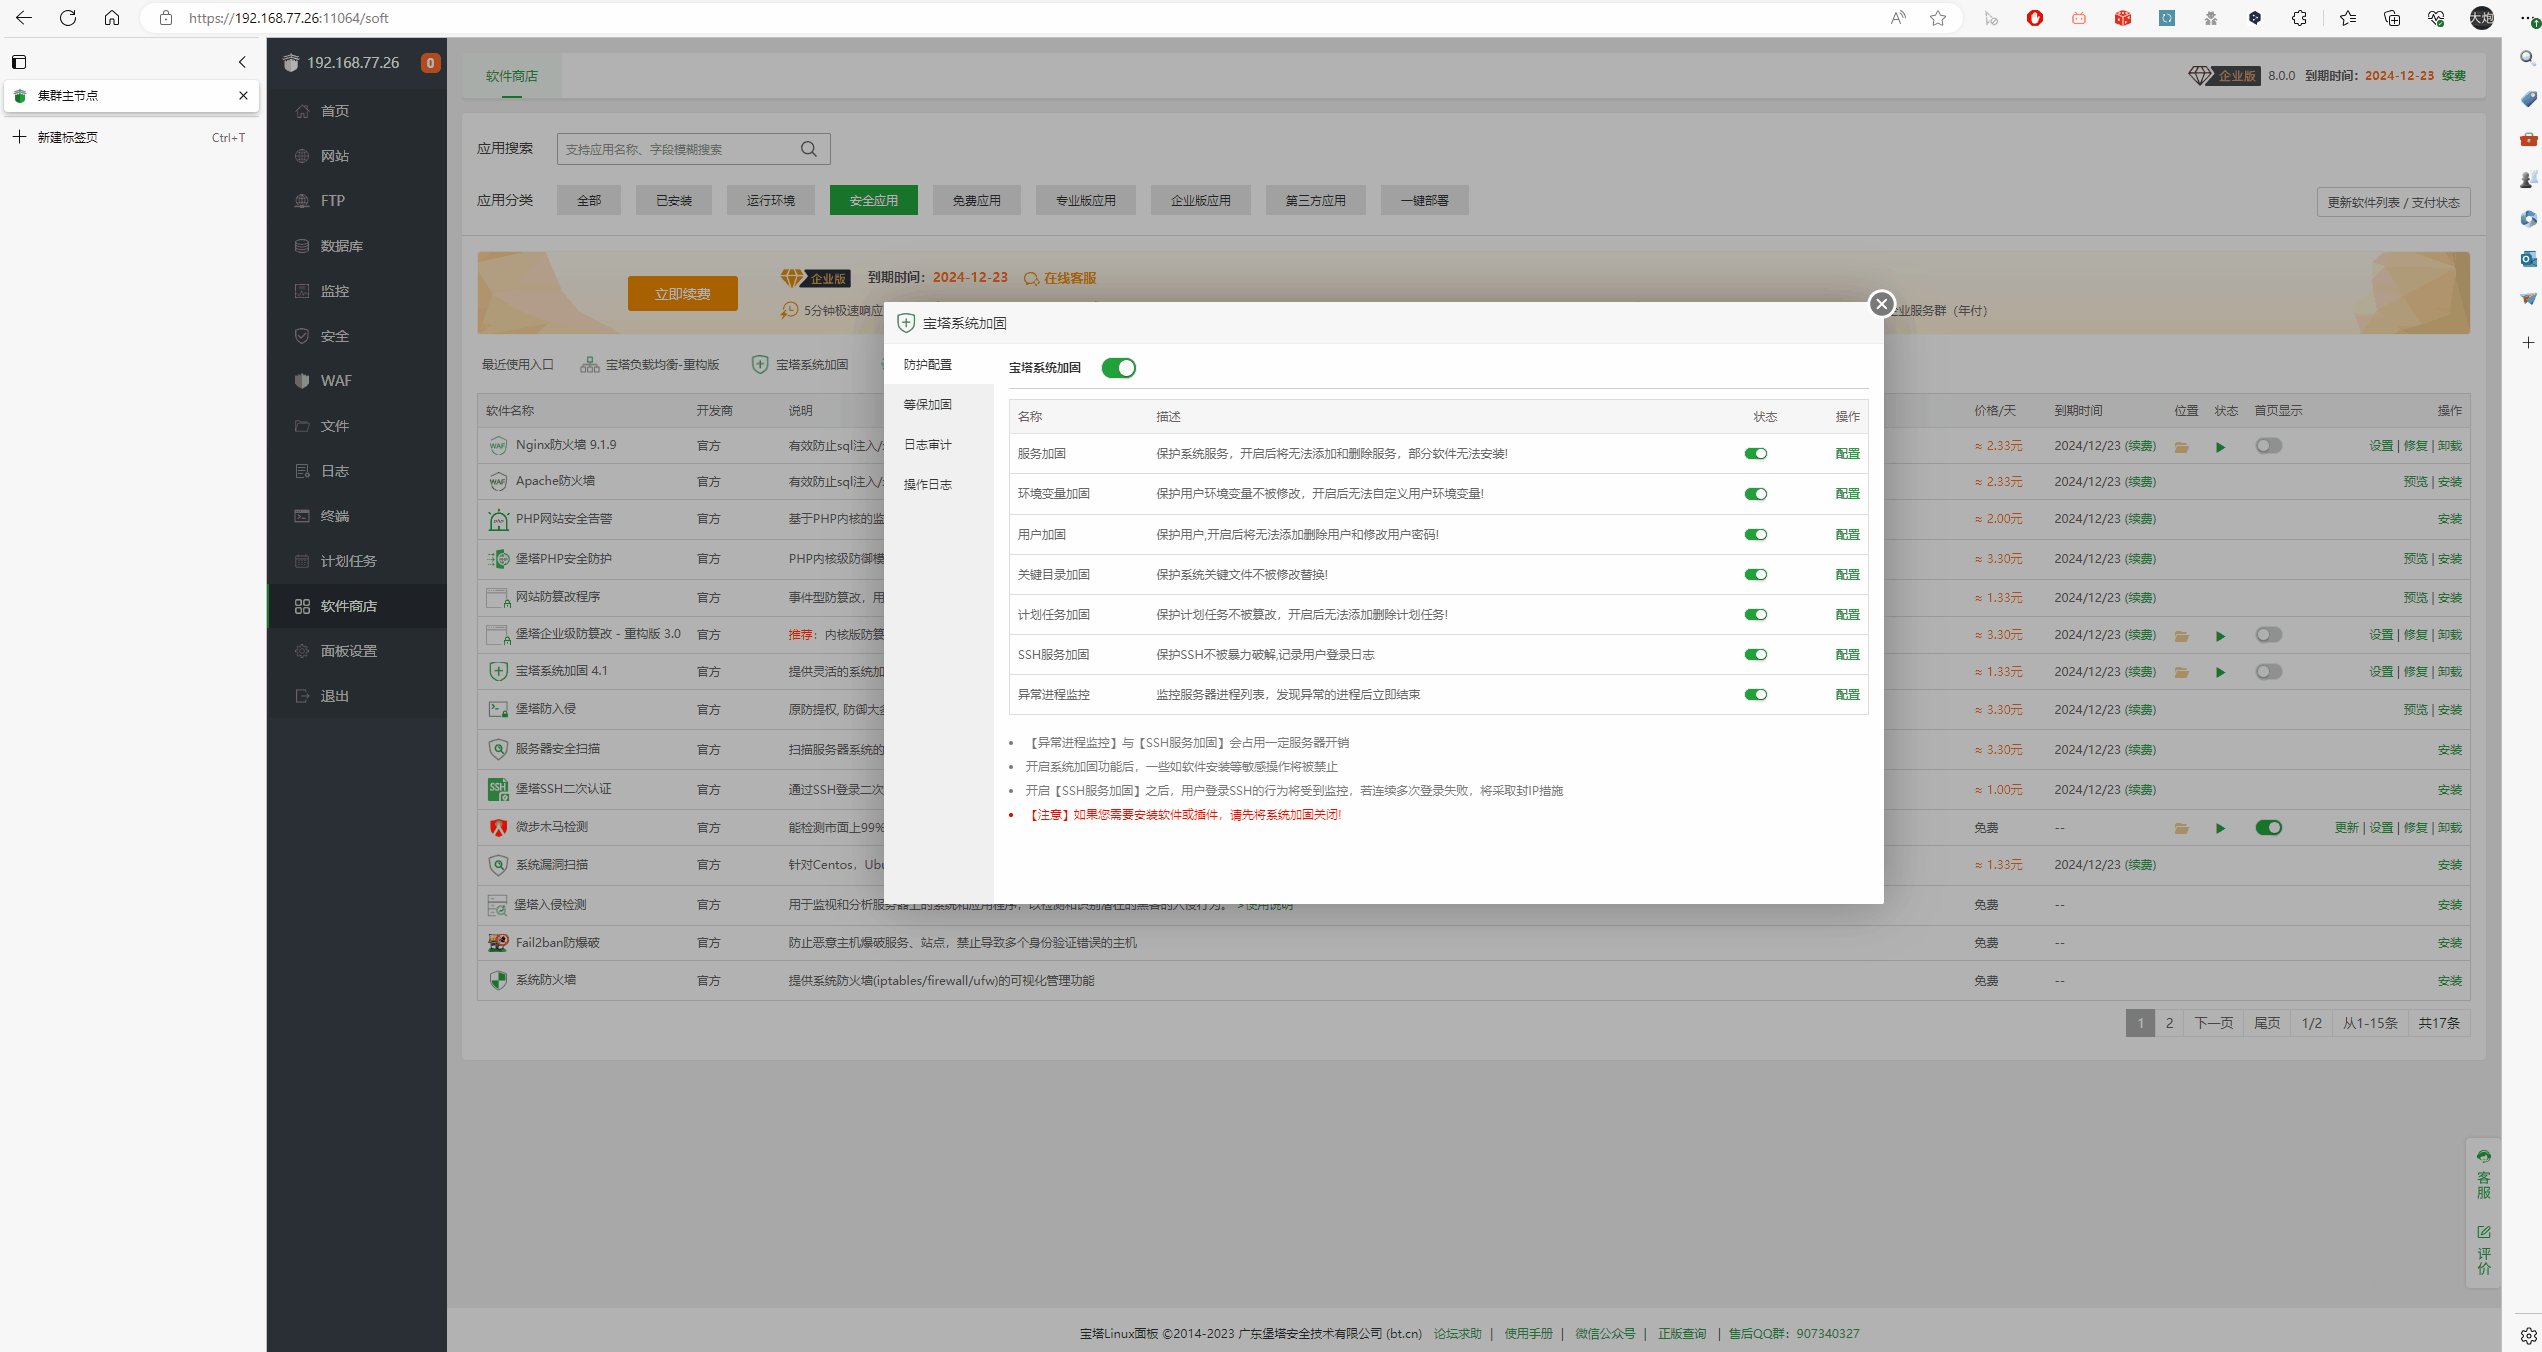Select 企业版应用 application category

pyautogui.click(x=1201, y=201)
